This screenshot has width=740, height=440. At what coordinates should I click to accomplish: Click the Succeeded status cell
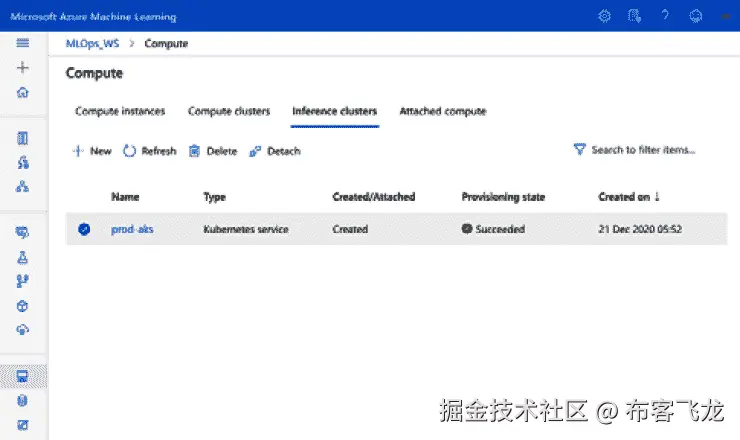[x=493, y=229]
